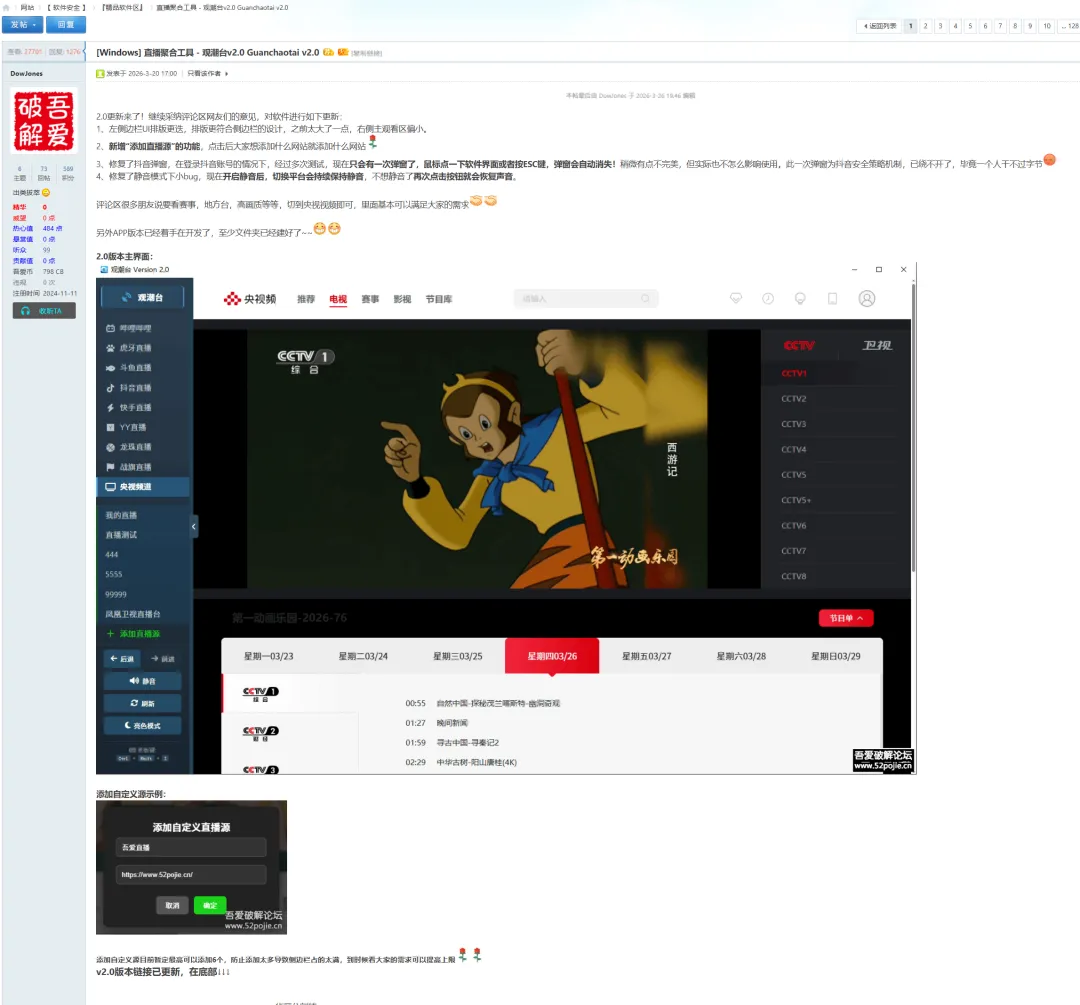Select 央视频道 TV icon entry
The image size is (1080, 1005).
[x=143, y=486]
